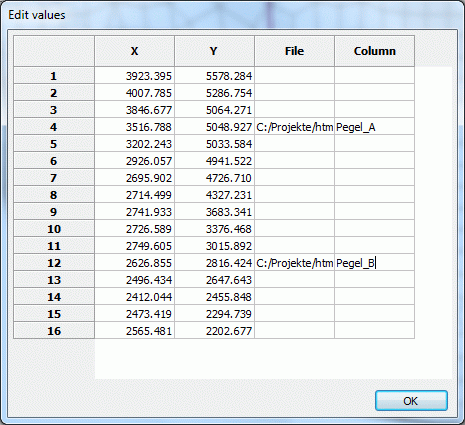Click the File column header
Viewport: 465px width, 425px height.
[294, 51]
